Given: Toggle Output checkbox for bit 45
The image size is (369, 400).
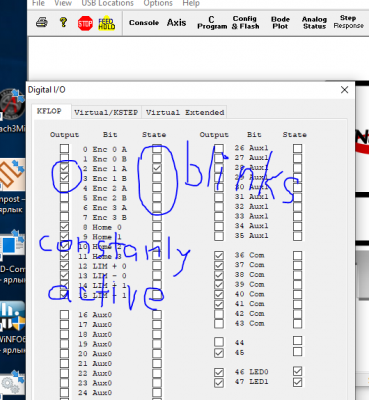Looking at the screenshot, I should [x=219, y=353].
